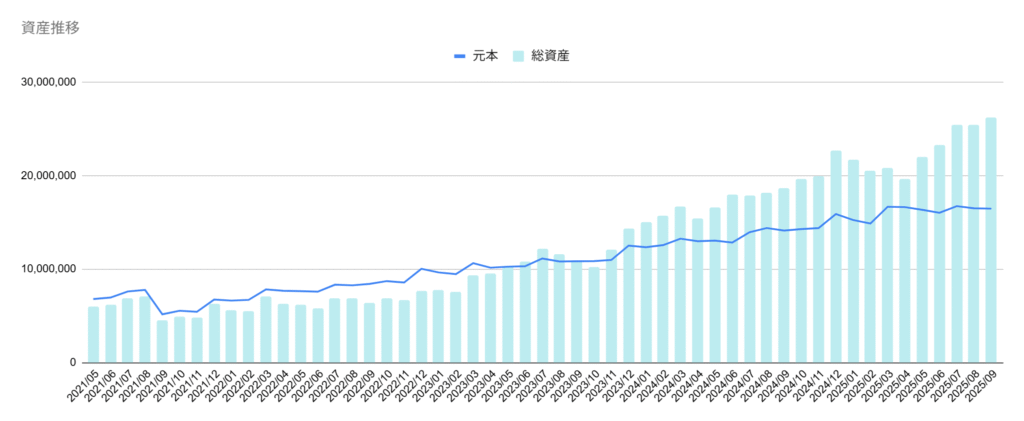This screenshot has height=421, width=1024.
Task: Click the light-blue 総資産 legend swatch
Action: 518,56
